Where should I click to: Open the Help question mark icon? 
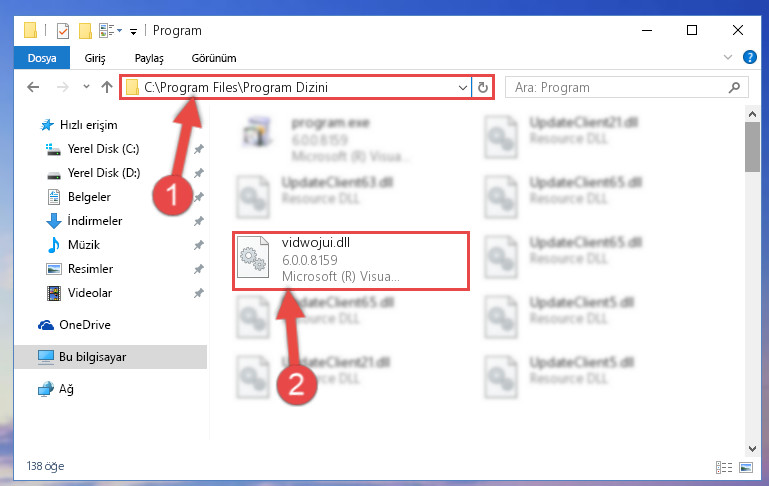[749, 57]
